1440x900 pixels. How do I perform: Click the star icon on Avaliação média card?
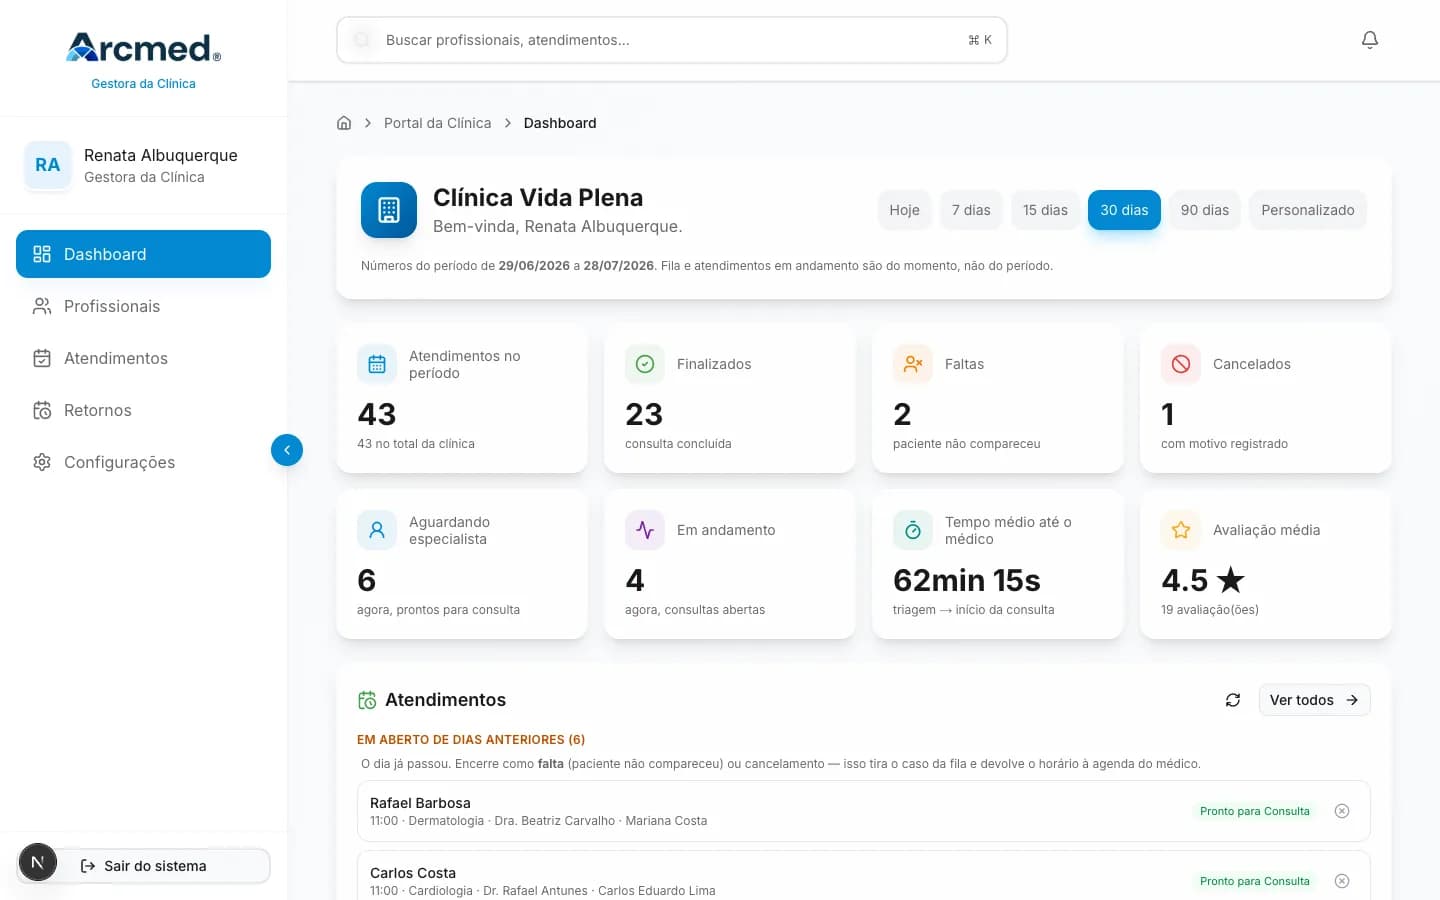pos(1181,530)
